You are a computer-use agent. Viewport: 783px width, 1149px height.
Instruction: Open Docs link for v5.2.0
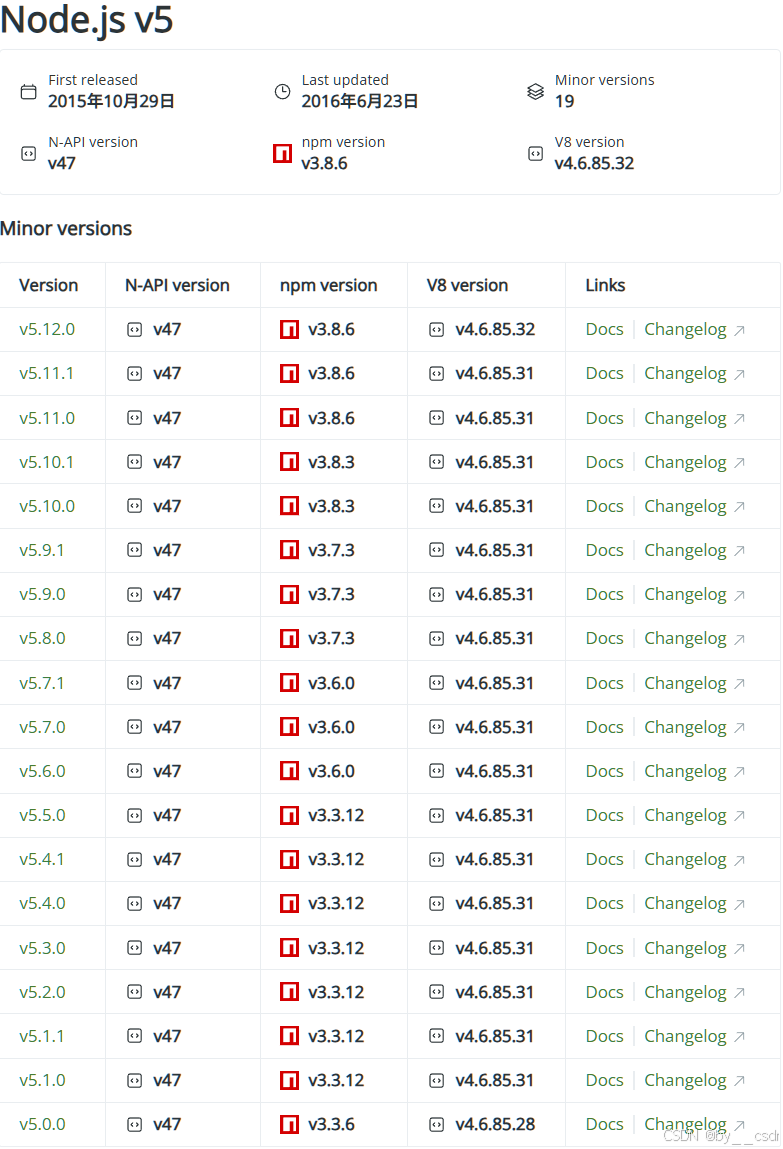pos(604,992)
